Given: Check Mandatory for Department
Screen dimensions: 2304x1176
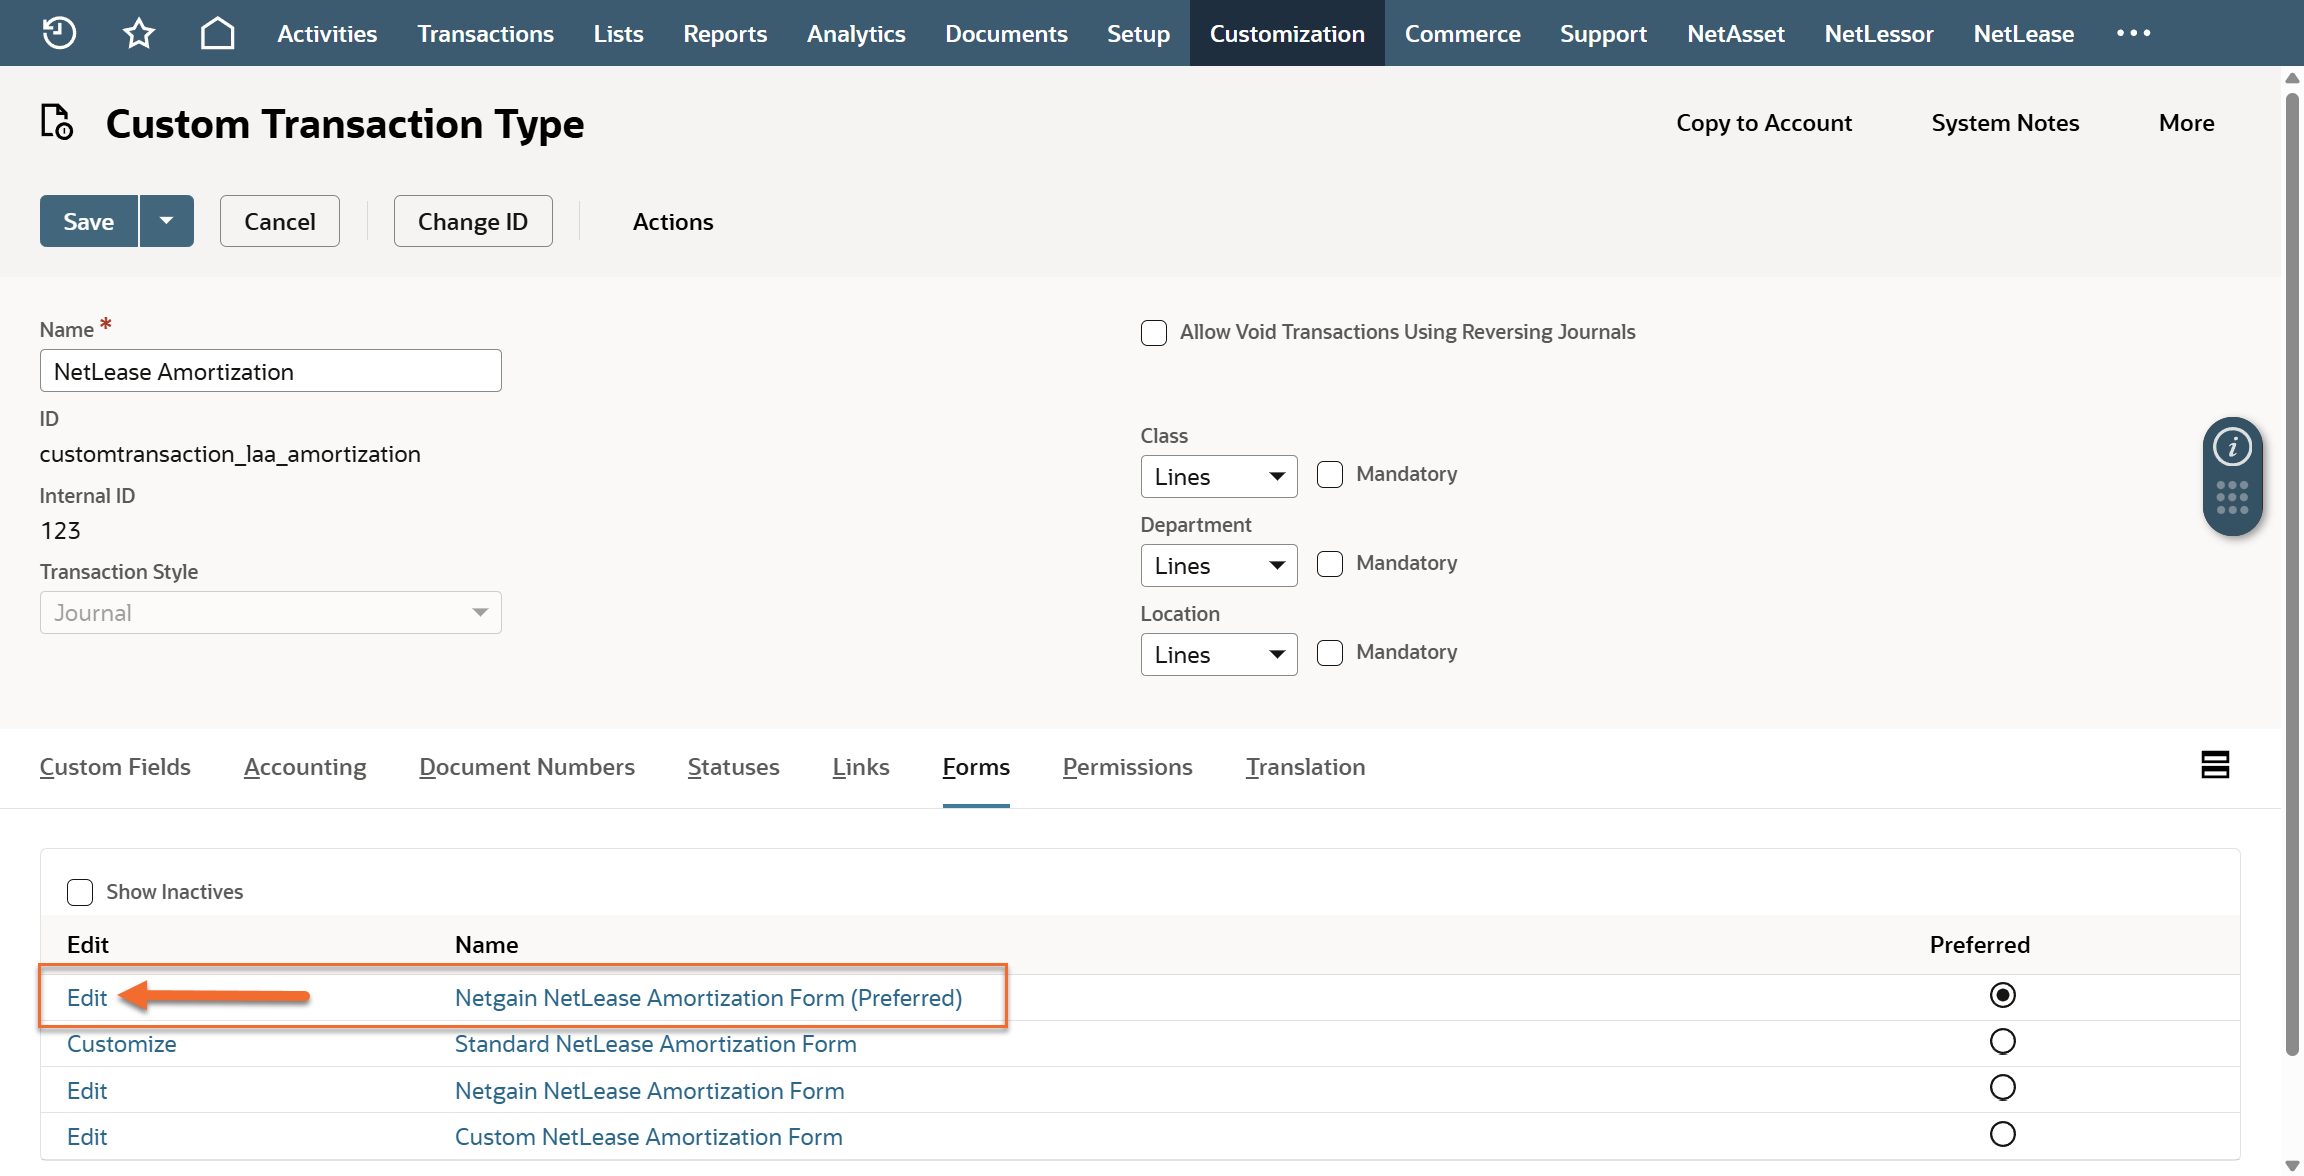Looking at the screenshot, I should pos(1330,564).
